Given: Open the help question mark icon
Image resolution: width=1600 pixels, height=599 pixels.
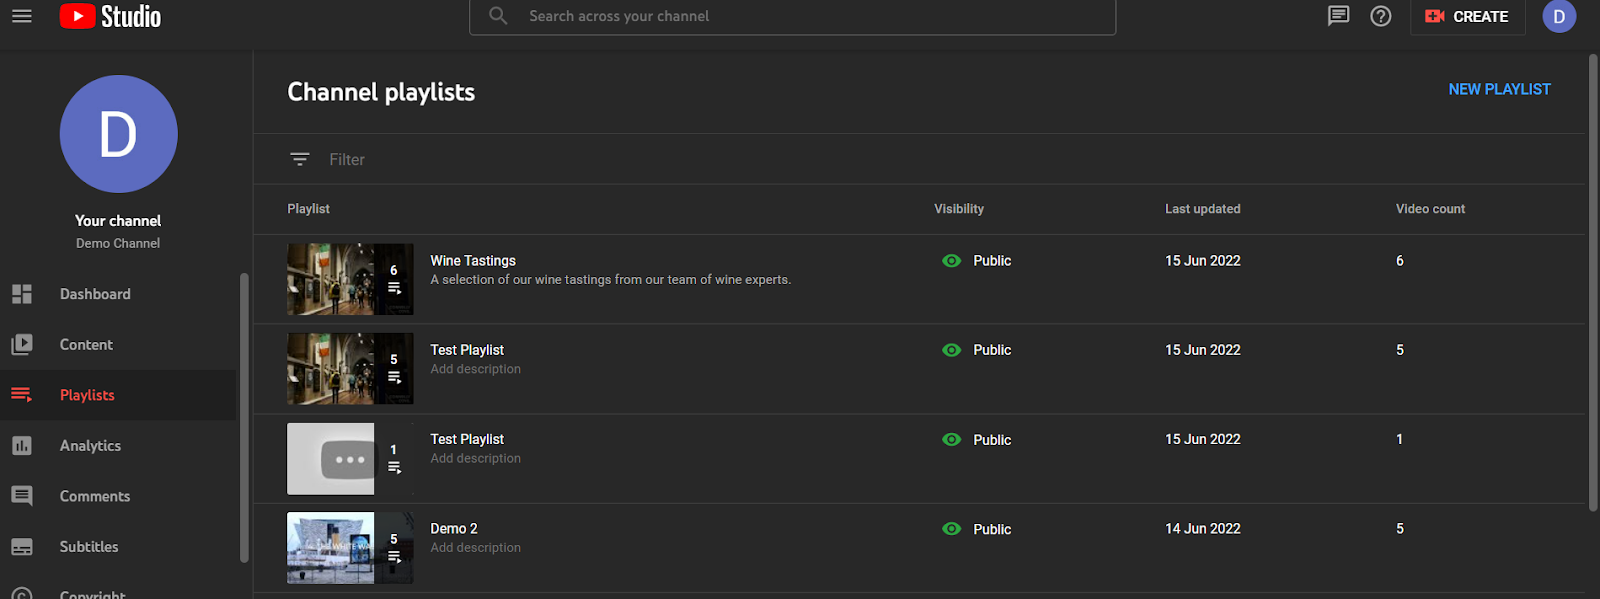Looking at the screenshot, I should click(x=1381, y=16).
